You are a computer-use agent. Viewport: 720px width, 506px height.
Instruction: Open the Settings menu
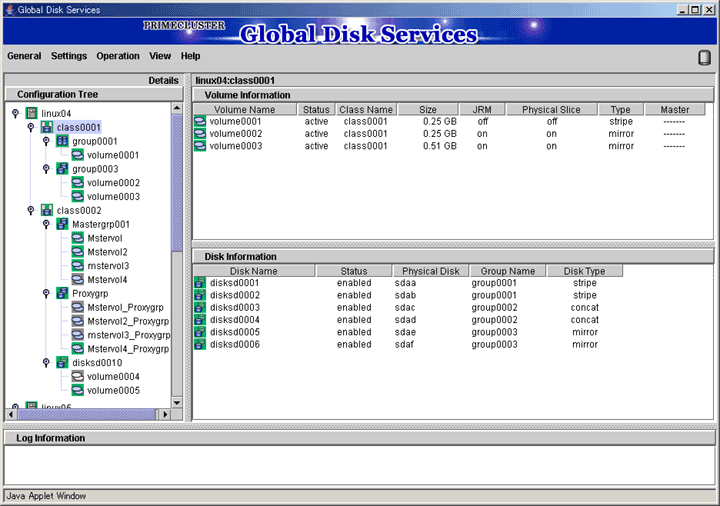(69, 56)
